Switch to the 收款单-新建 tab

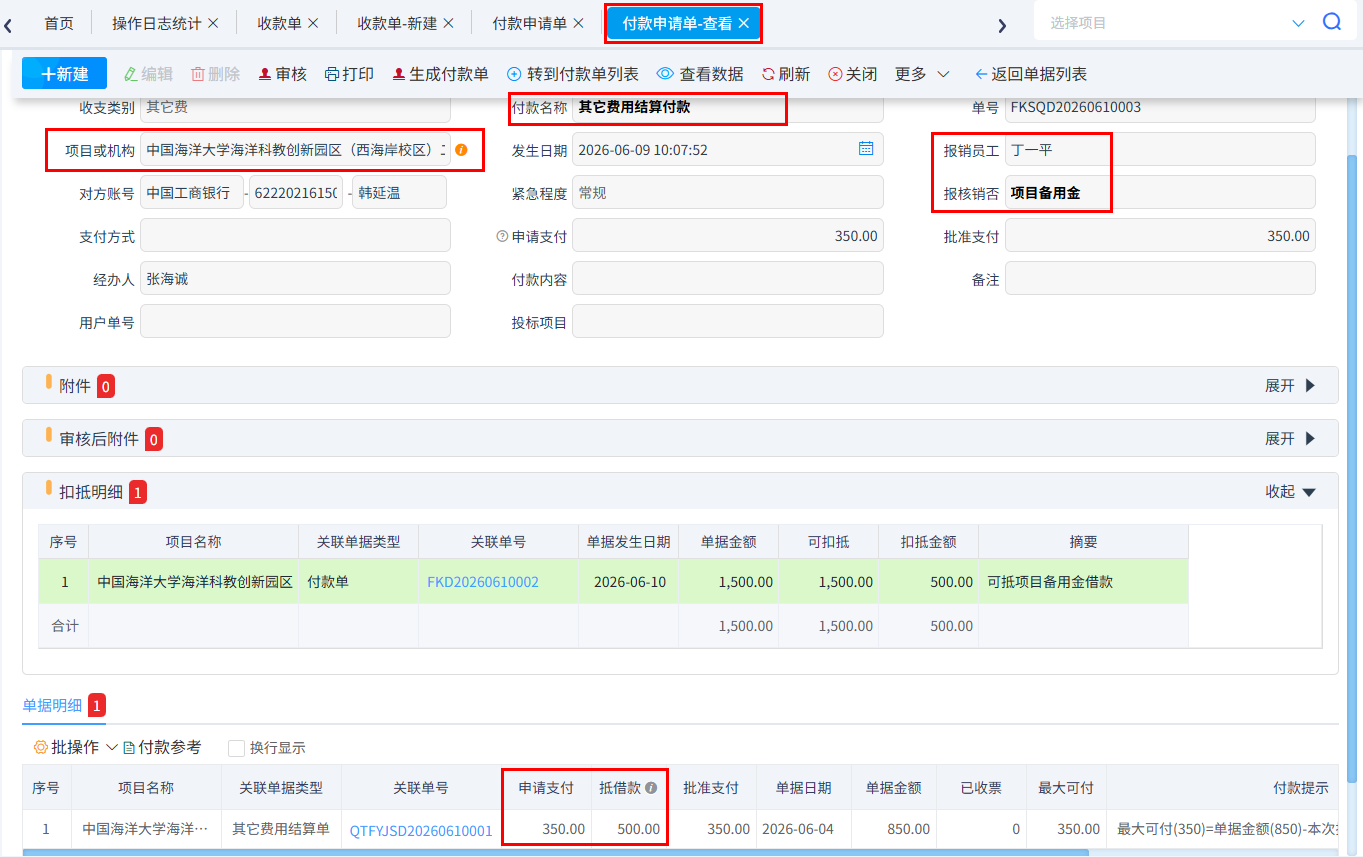pos(397,23)
